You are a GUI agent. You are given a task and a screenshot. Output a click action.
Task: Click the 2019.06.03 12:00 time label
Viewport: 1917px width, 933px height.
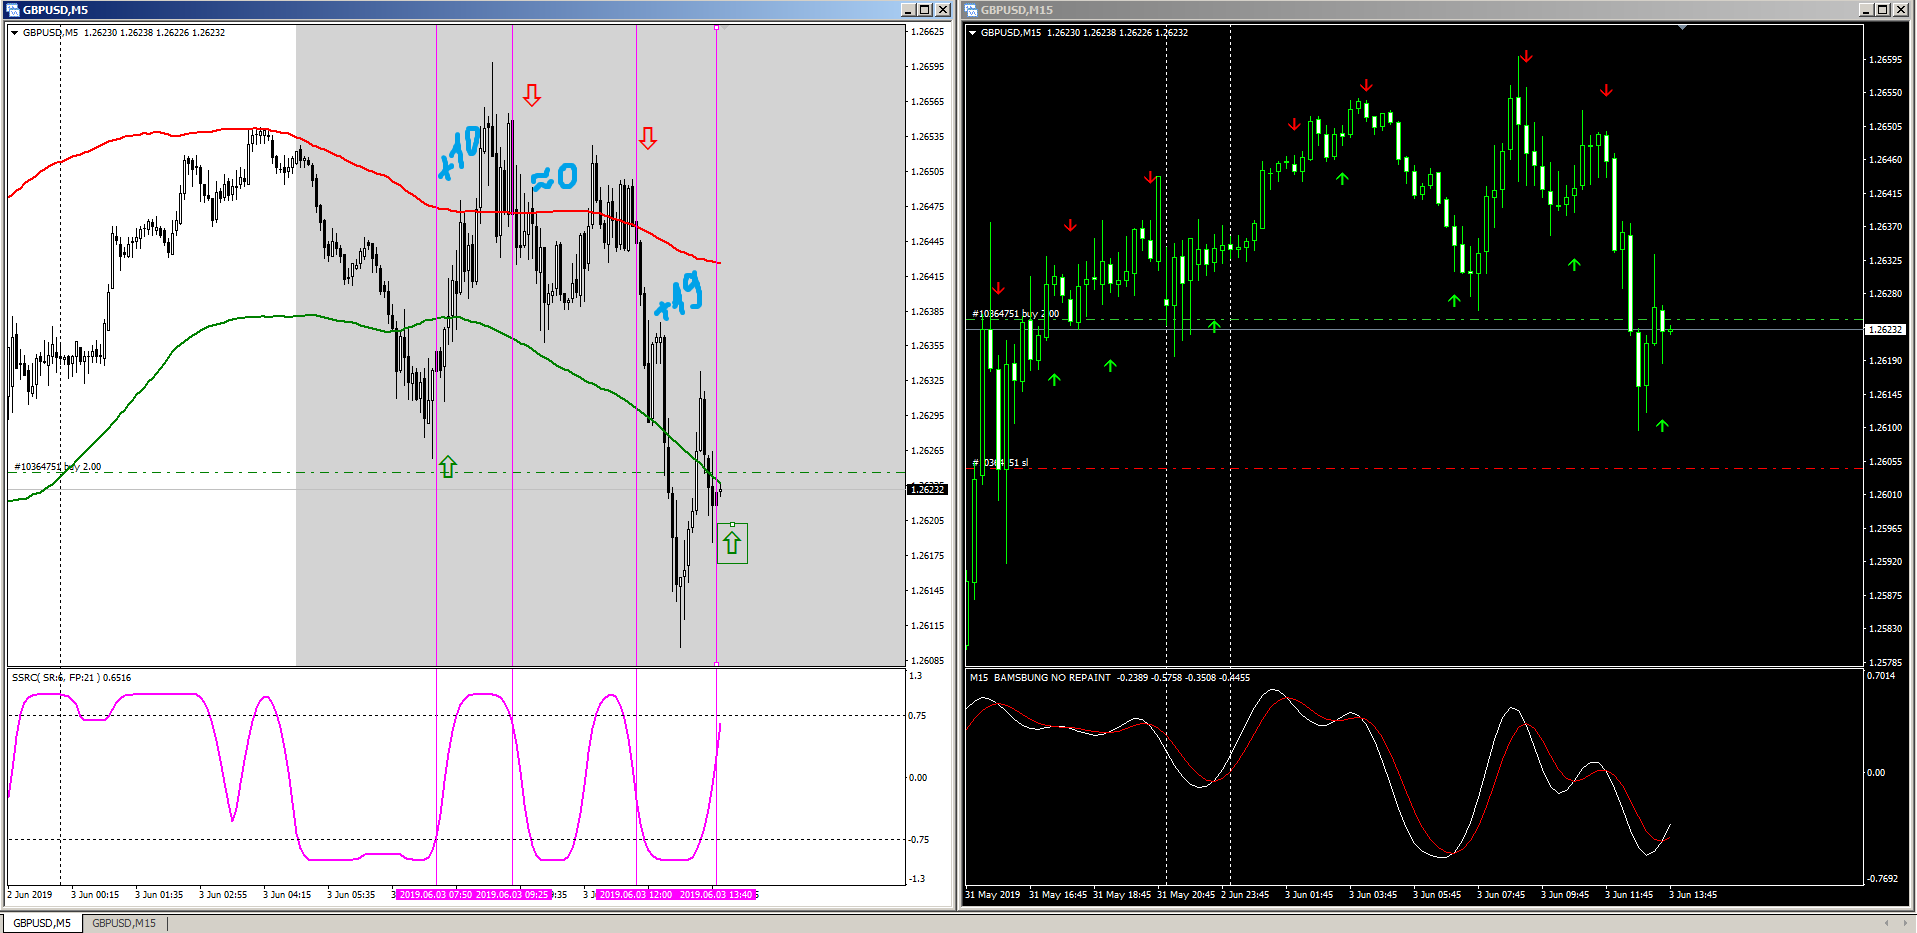(636, 895)
